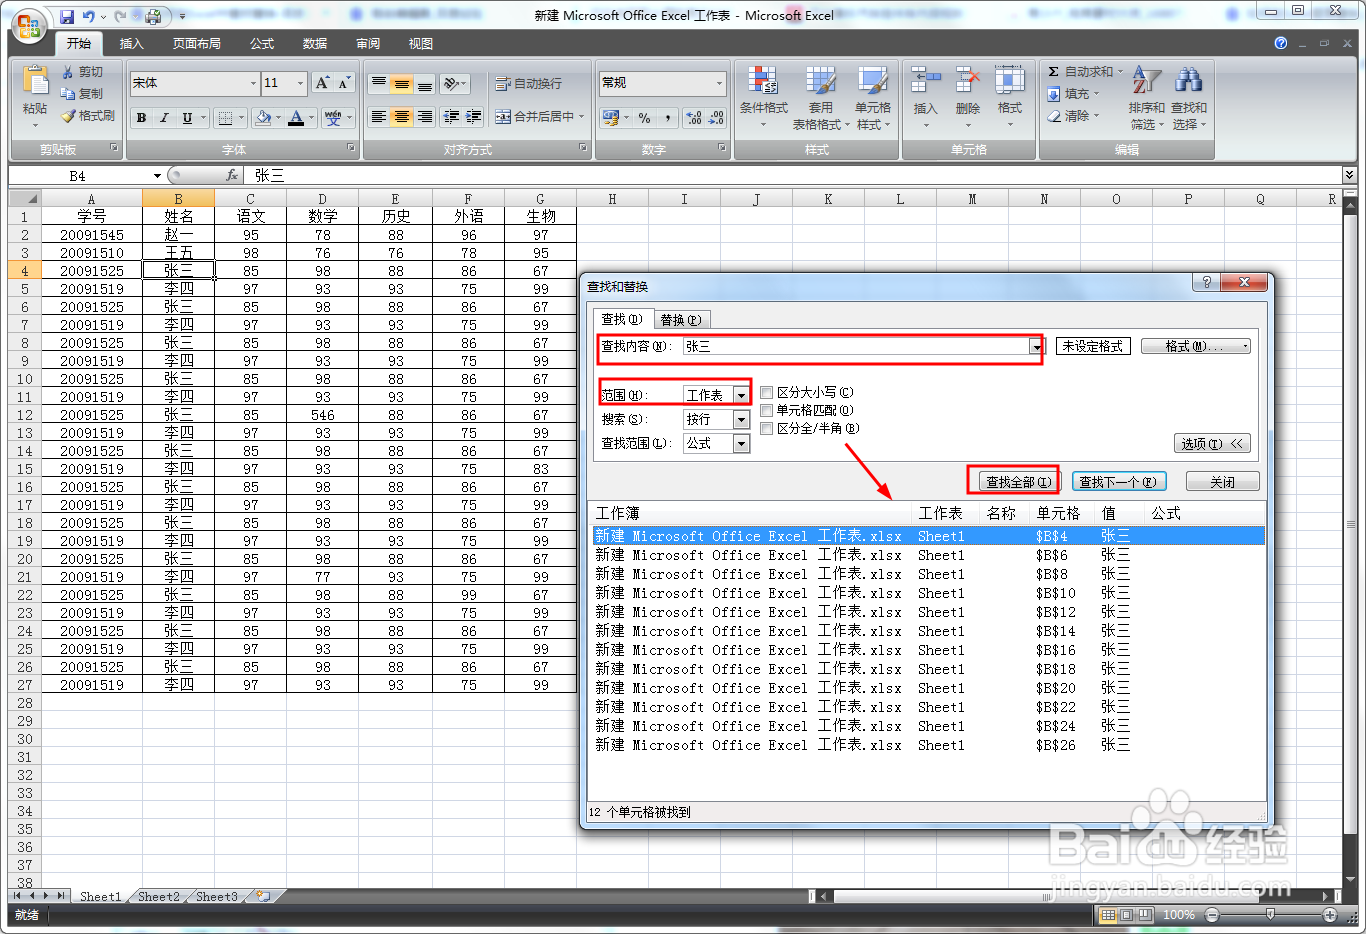Open the number format (常规) dropdown

pyautogui.click(x=719, y=83)
